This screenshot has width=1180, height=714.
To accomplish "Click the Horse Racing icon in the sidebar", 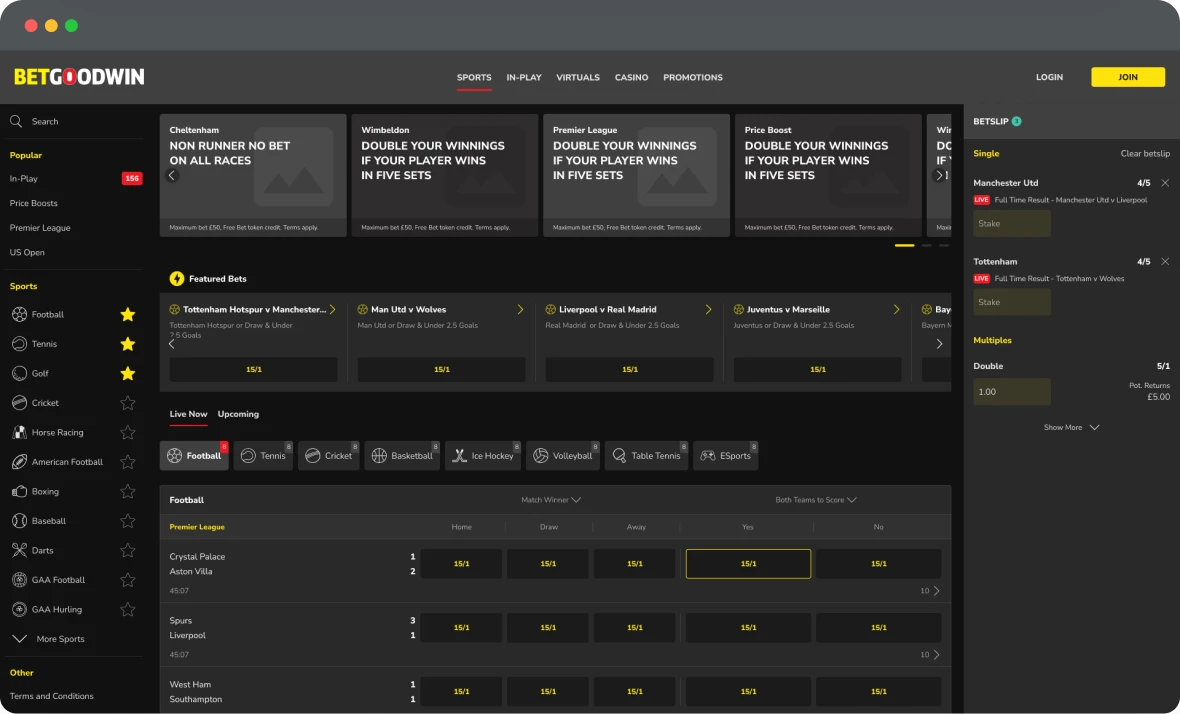I will coord(20,433).
